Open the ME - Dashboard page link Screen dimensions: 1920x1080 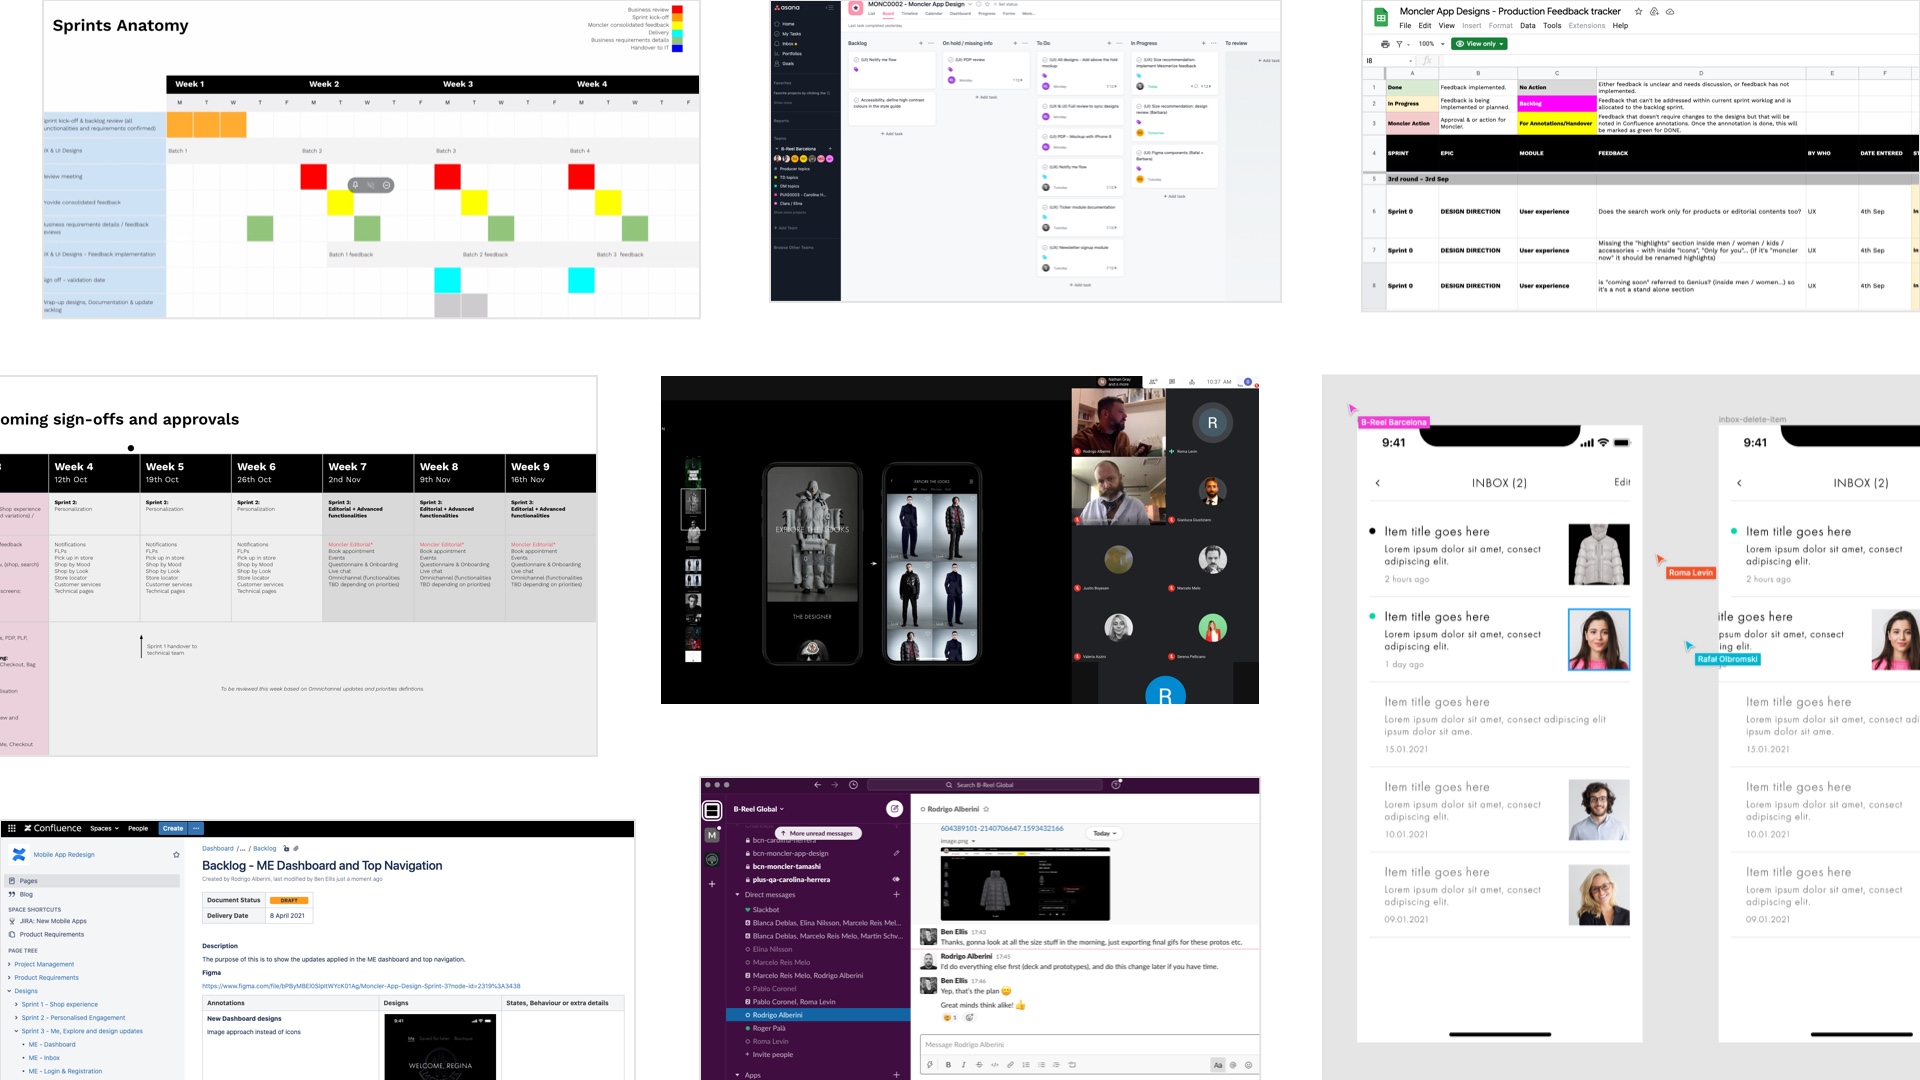(x=52, y=1044)
